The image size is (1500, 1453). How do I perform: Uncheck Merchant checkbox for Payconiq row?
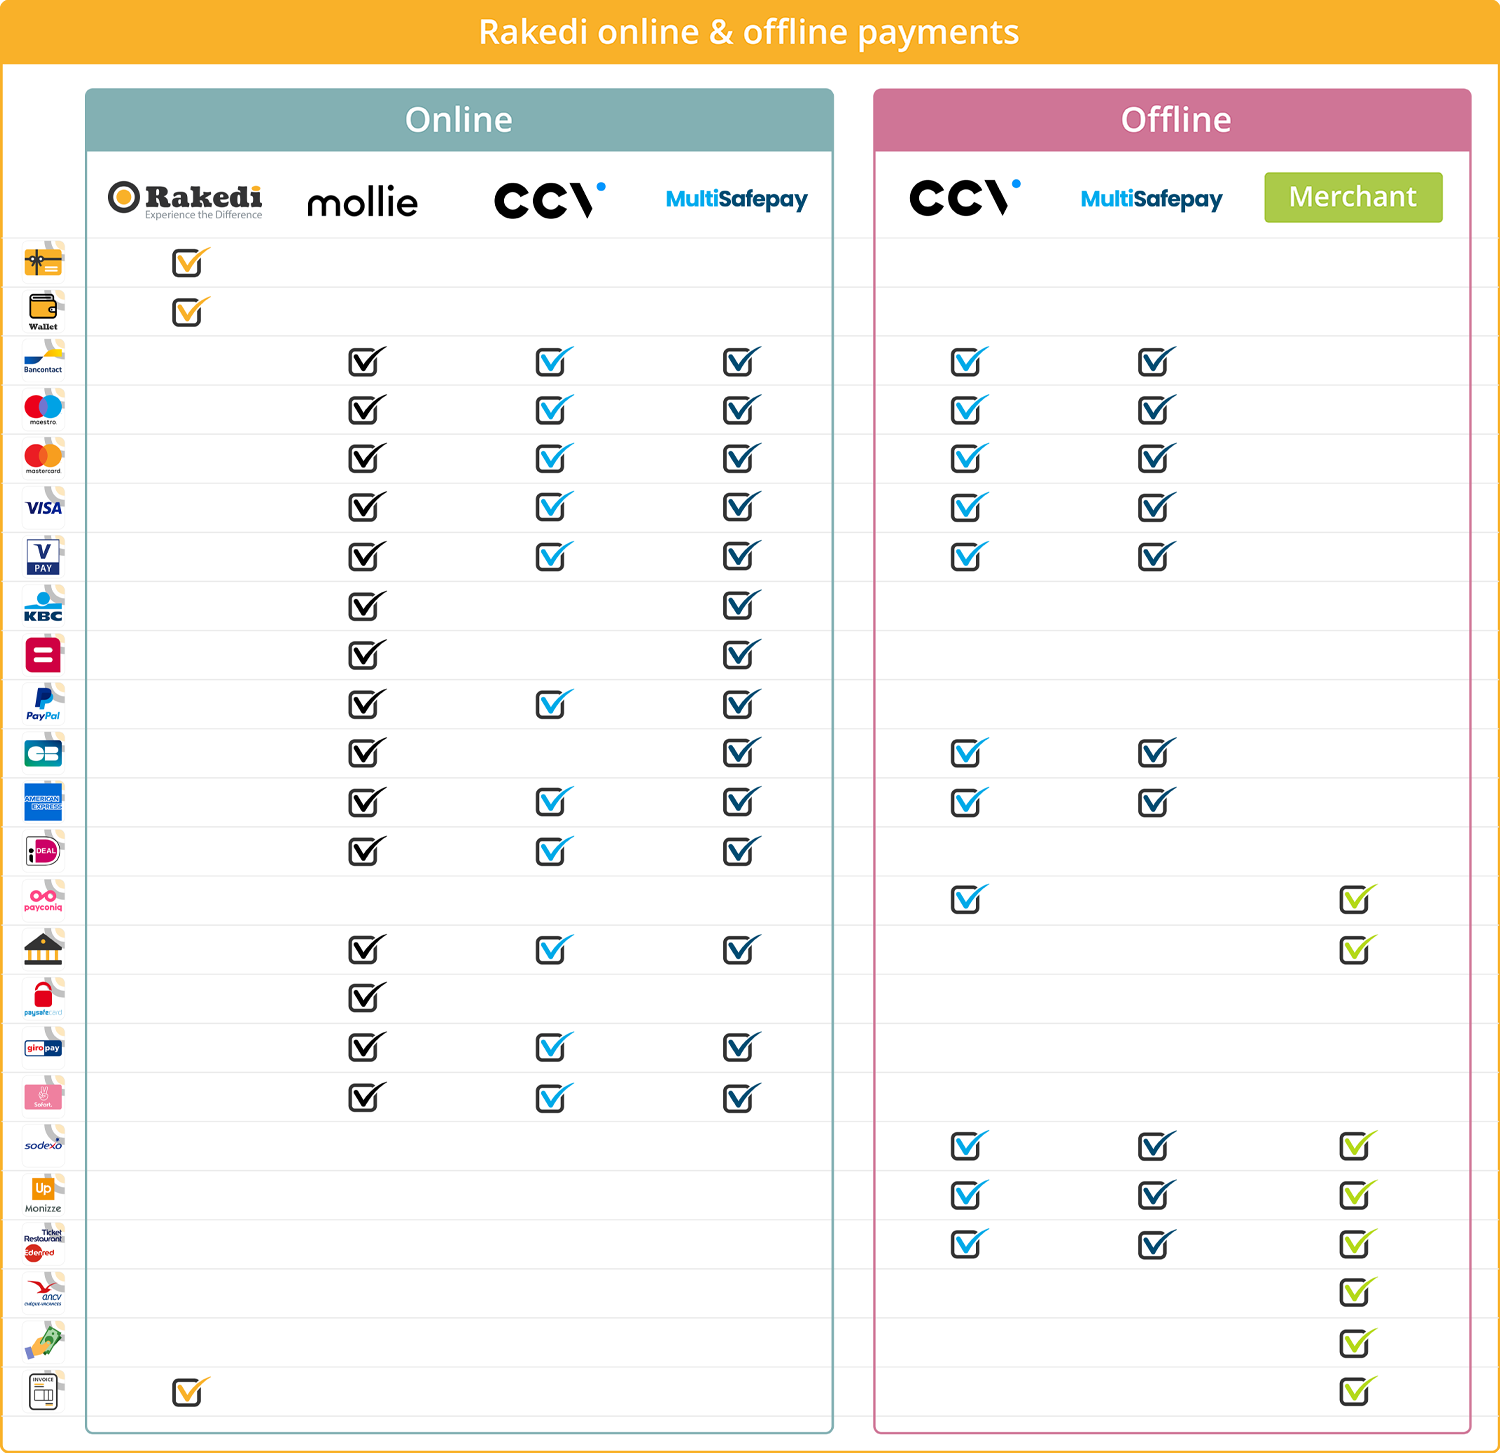[x=1355, y=900]
